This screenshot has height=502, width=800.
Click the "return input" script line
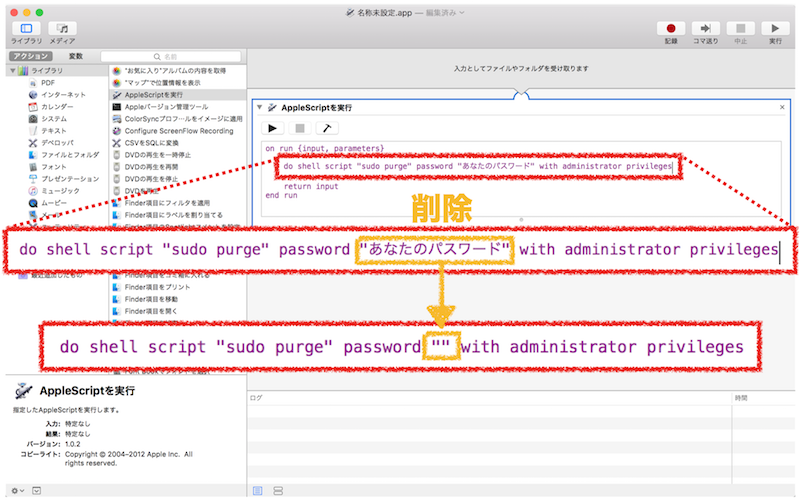pyautogui.click(x=311, y=187)
